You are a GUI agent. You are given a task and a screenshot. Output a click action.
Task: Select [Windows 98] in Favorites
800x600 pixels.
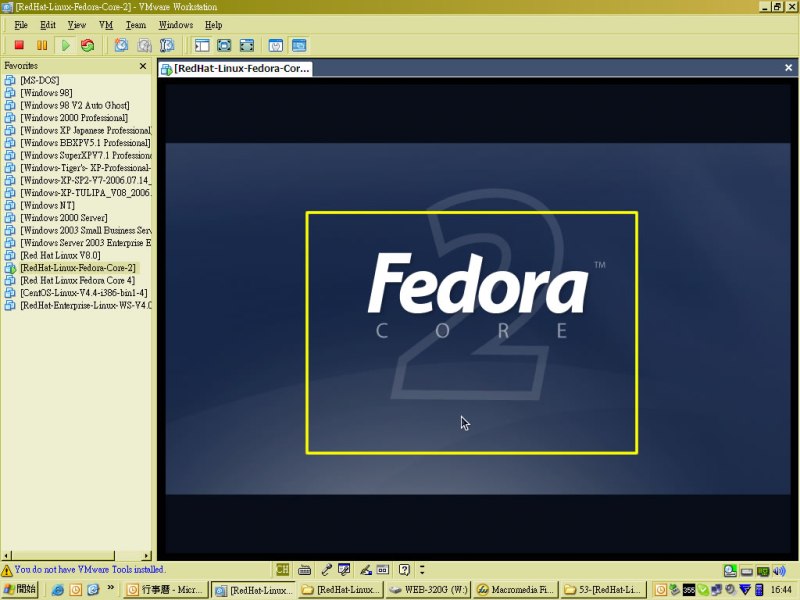(46, 93)
